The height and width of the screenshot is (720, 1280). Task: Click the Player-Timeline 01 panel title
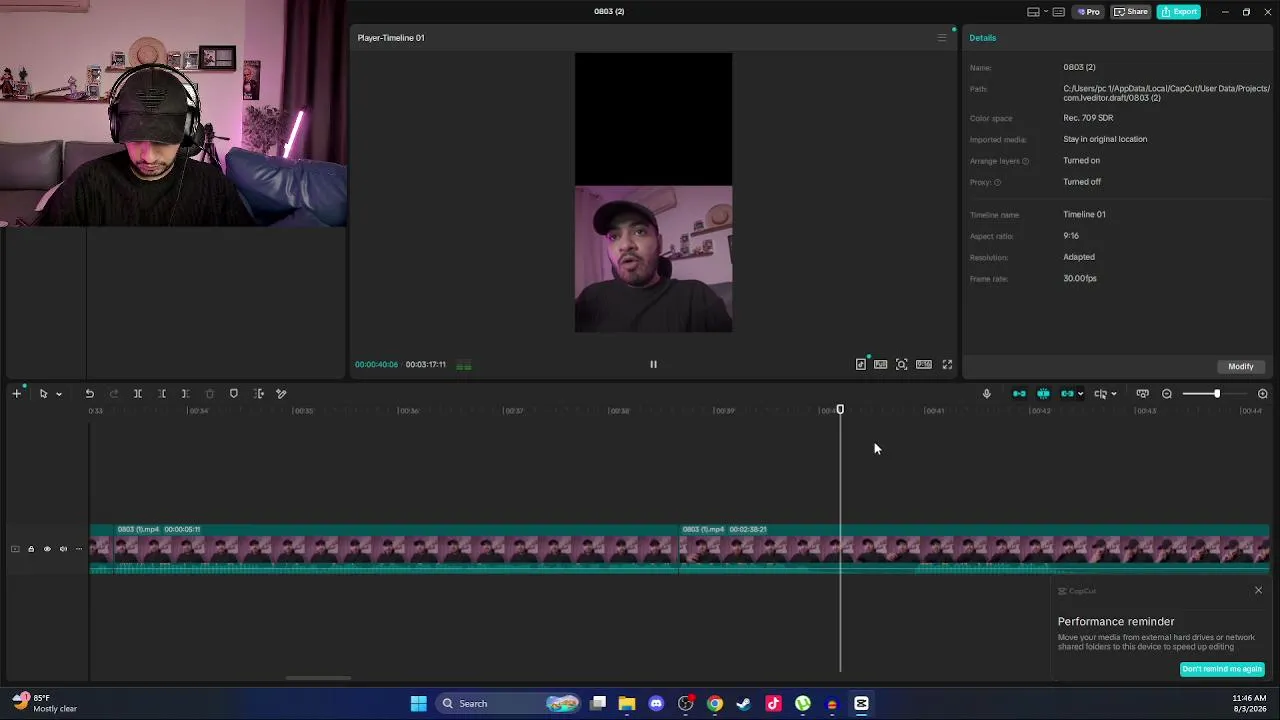tap(391, 38)
